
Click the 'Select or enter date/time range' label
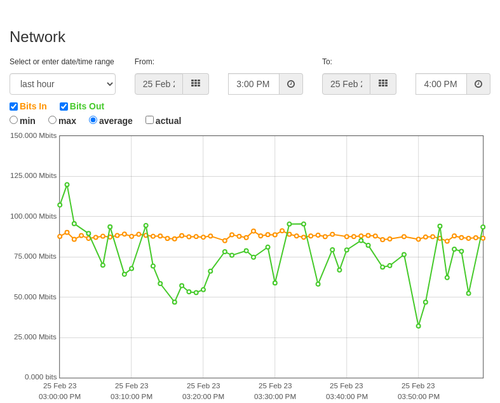[62, 62]
